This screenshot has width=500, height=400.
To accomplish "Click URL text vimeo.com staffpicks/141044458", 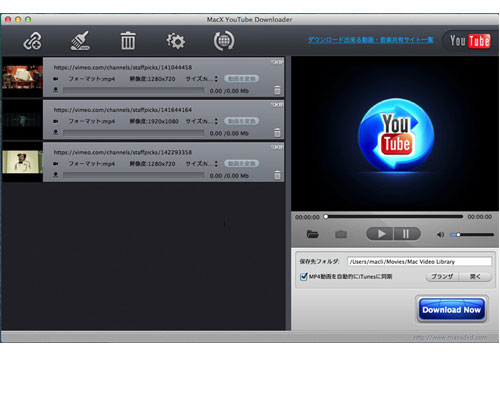I will click(123, 67).
